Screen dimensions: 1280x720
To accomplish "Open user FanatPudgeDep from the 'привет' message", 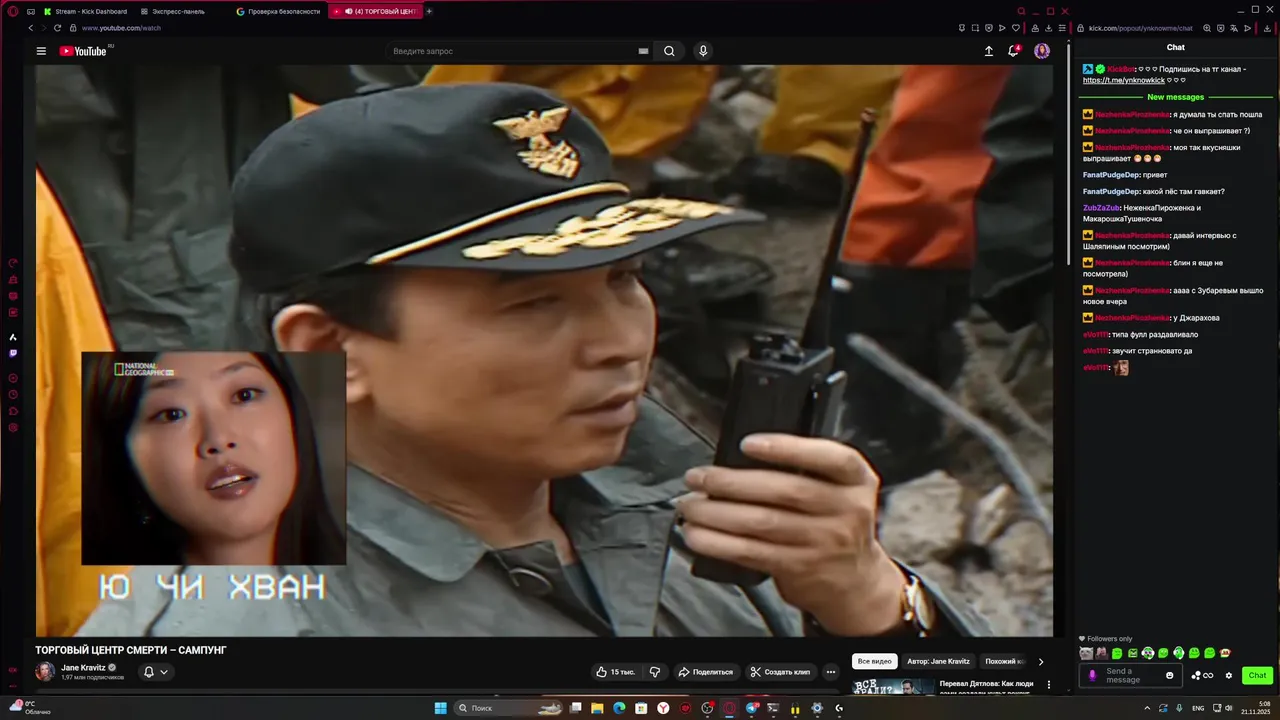I will tap(1111, 175).
